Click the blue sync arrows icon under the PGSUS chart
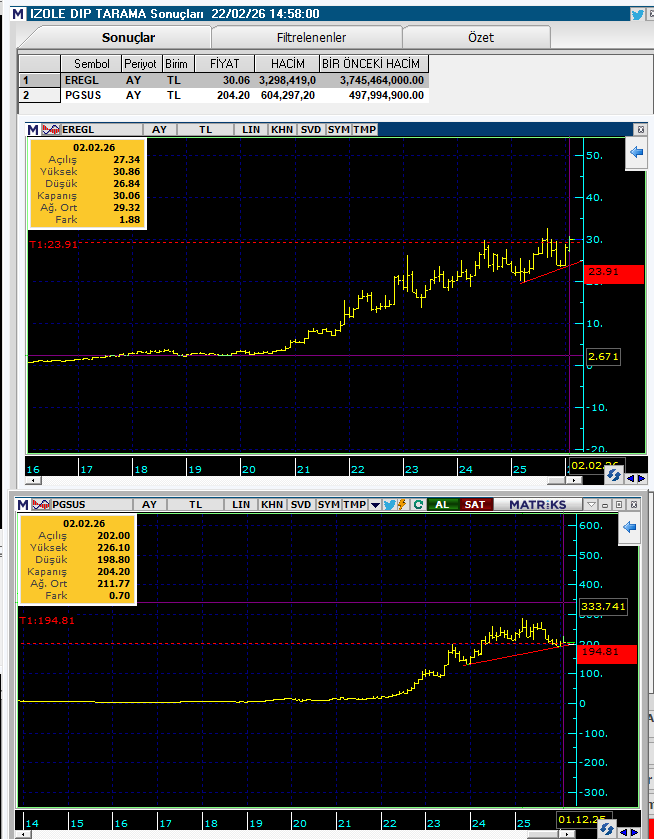 pos(607,830)
